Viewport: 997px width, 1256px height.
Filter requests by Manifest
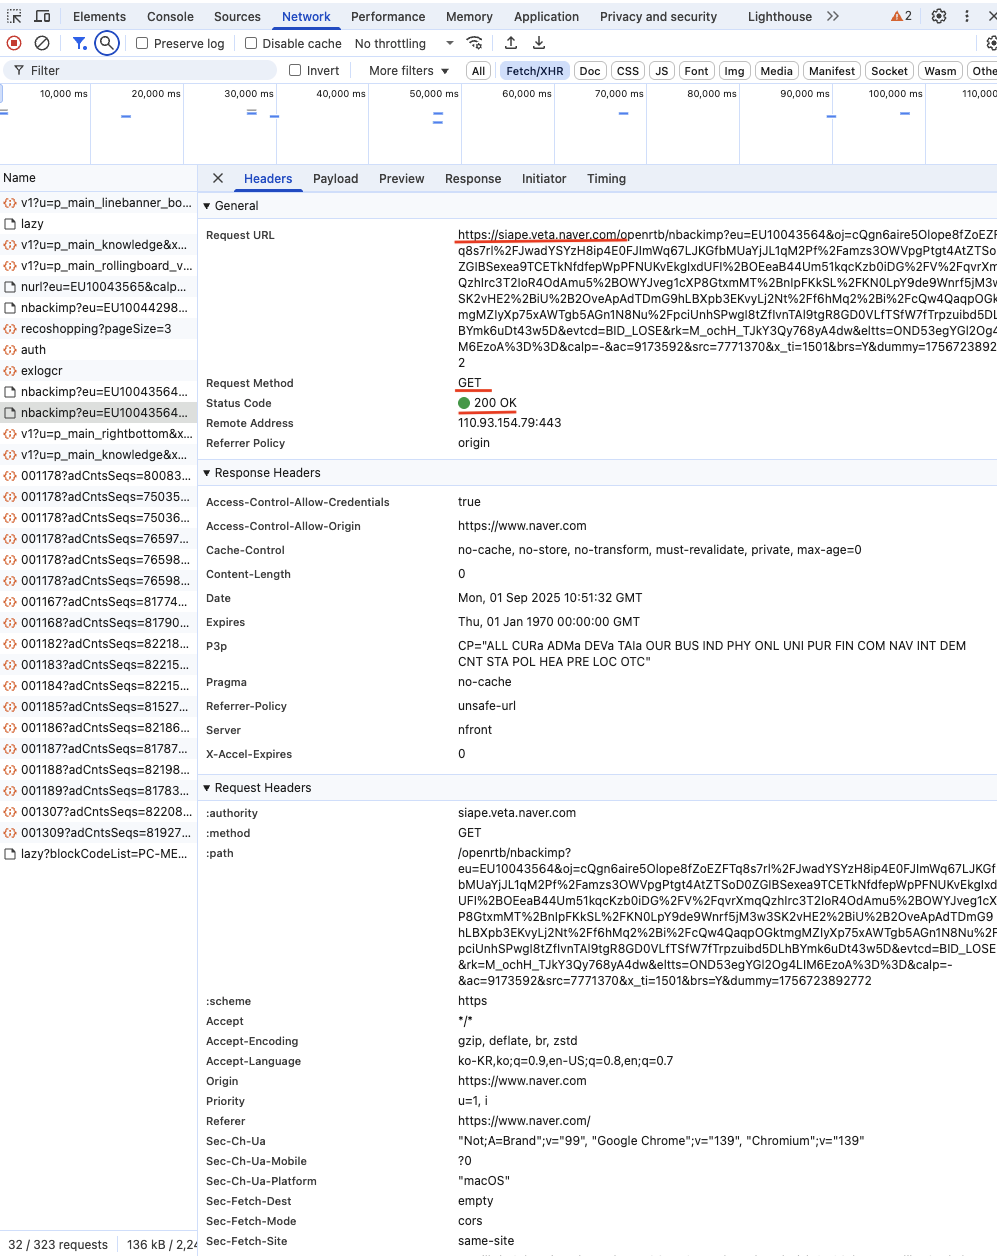pos(832,70)
